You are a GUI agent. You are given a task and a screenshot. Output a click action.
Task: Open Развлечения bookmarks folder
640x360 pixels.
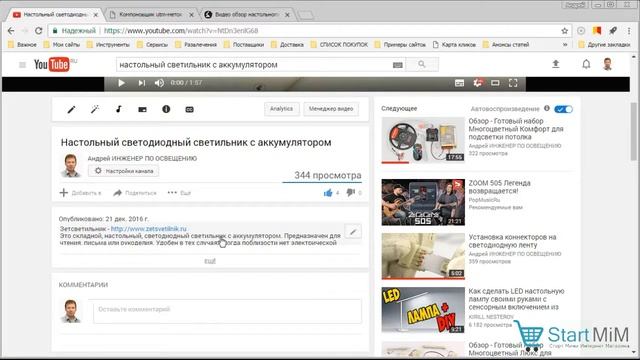coord(196,44)
